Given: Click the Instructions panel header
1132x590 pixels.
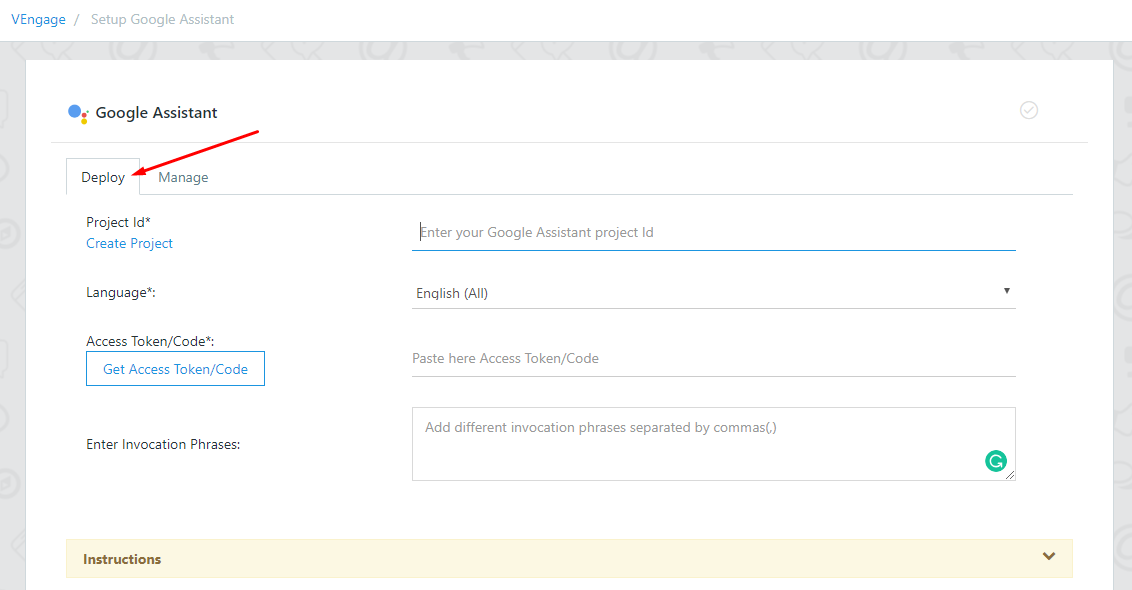Looking at the screenshot, I should pyautogui.click(x=569, y=558).
